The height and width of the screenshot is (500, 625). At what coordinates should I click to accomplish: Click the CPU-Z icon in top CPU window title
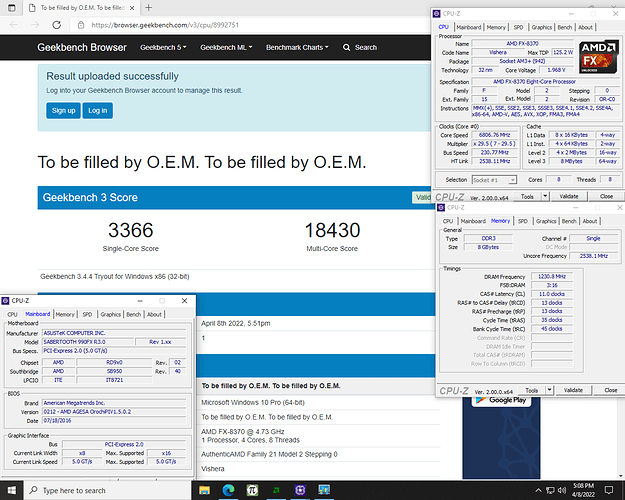(x=436, y=14)
